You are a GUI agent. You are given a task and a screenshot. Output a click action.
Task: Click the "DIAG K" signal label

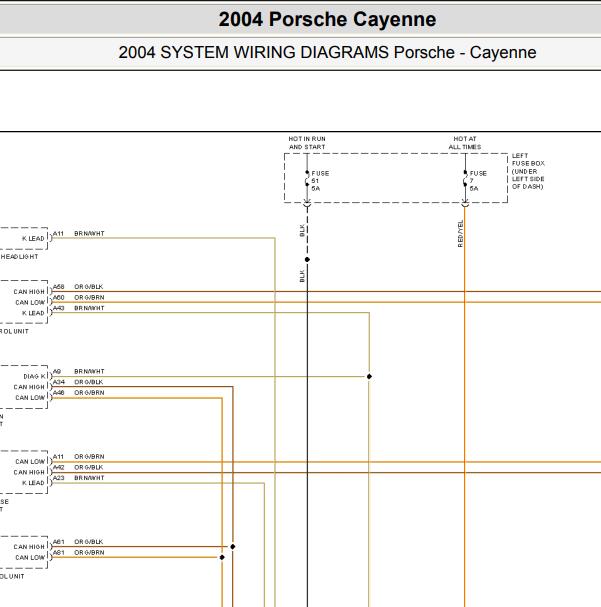click(34, 376)
